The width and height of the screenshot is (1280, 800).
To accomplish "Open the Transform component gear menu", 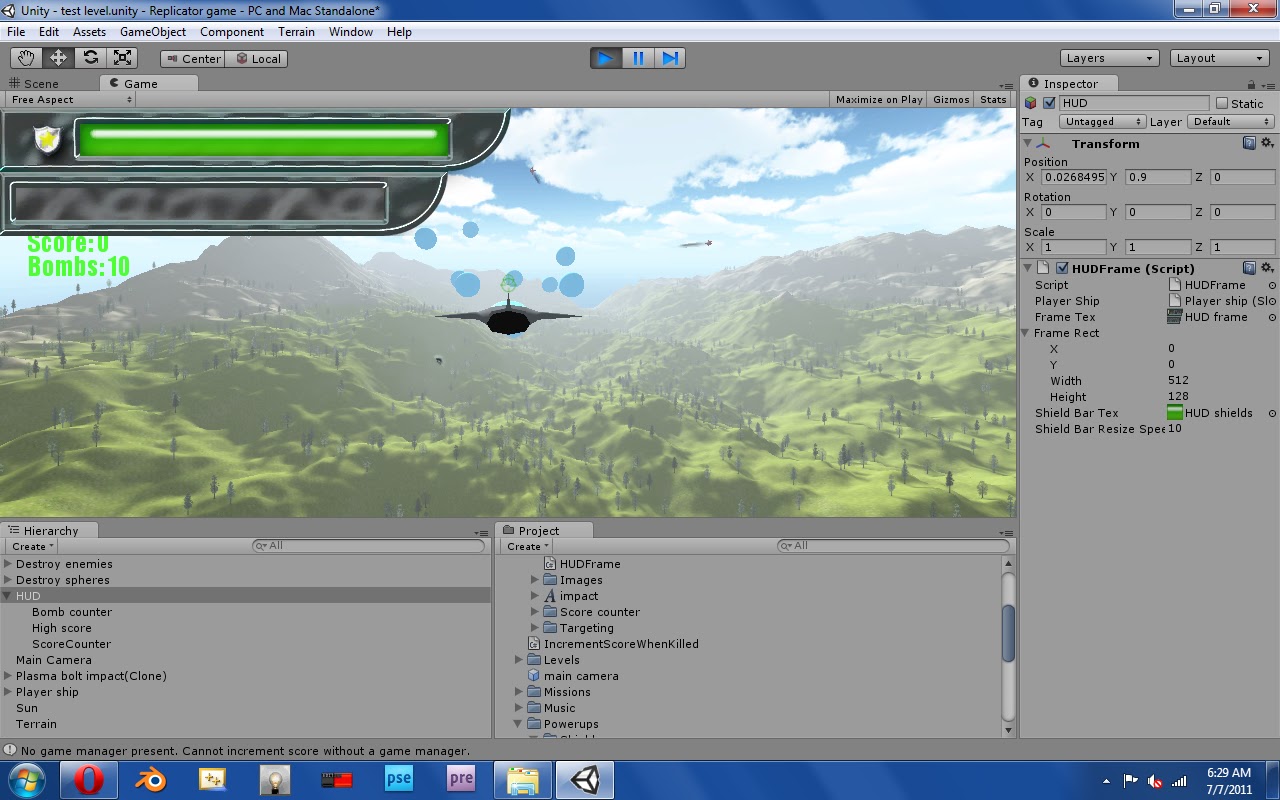I will click(1267, 143).
